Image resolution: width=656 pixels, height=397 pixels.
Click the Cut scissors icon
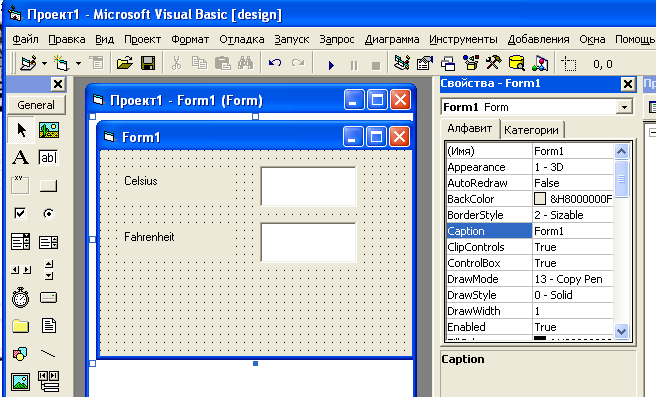point(177,64)
